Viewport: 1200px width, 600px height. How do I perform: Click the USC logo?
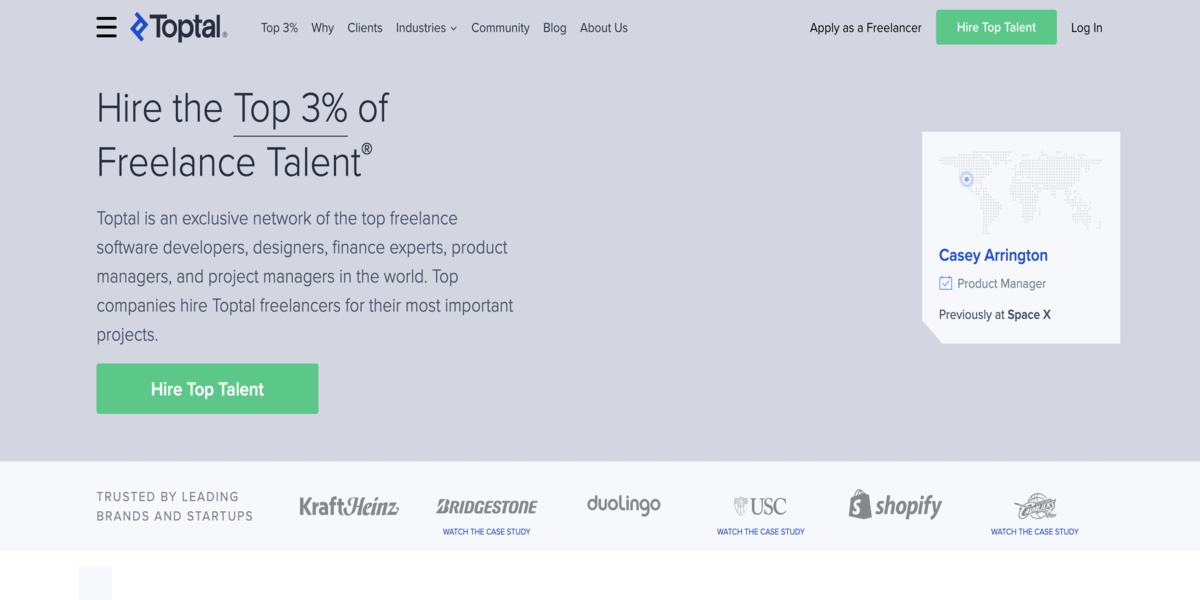click(760, 506)
